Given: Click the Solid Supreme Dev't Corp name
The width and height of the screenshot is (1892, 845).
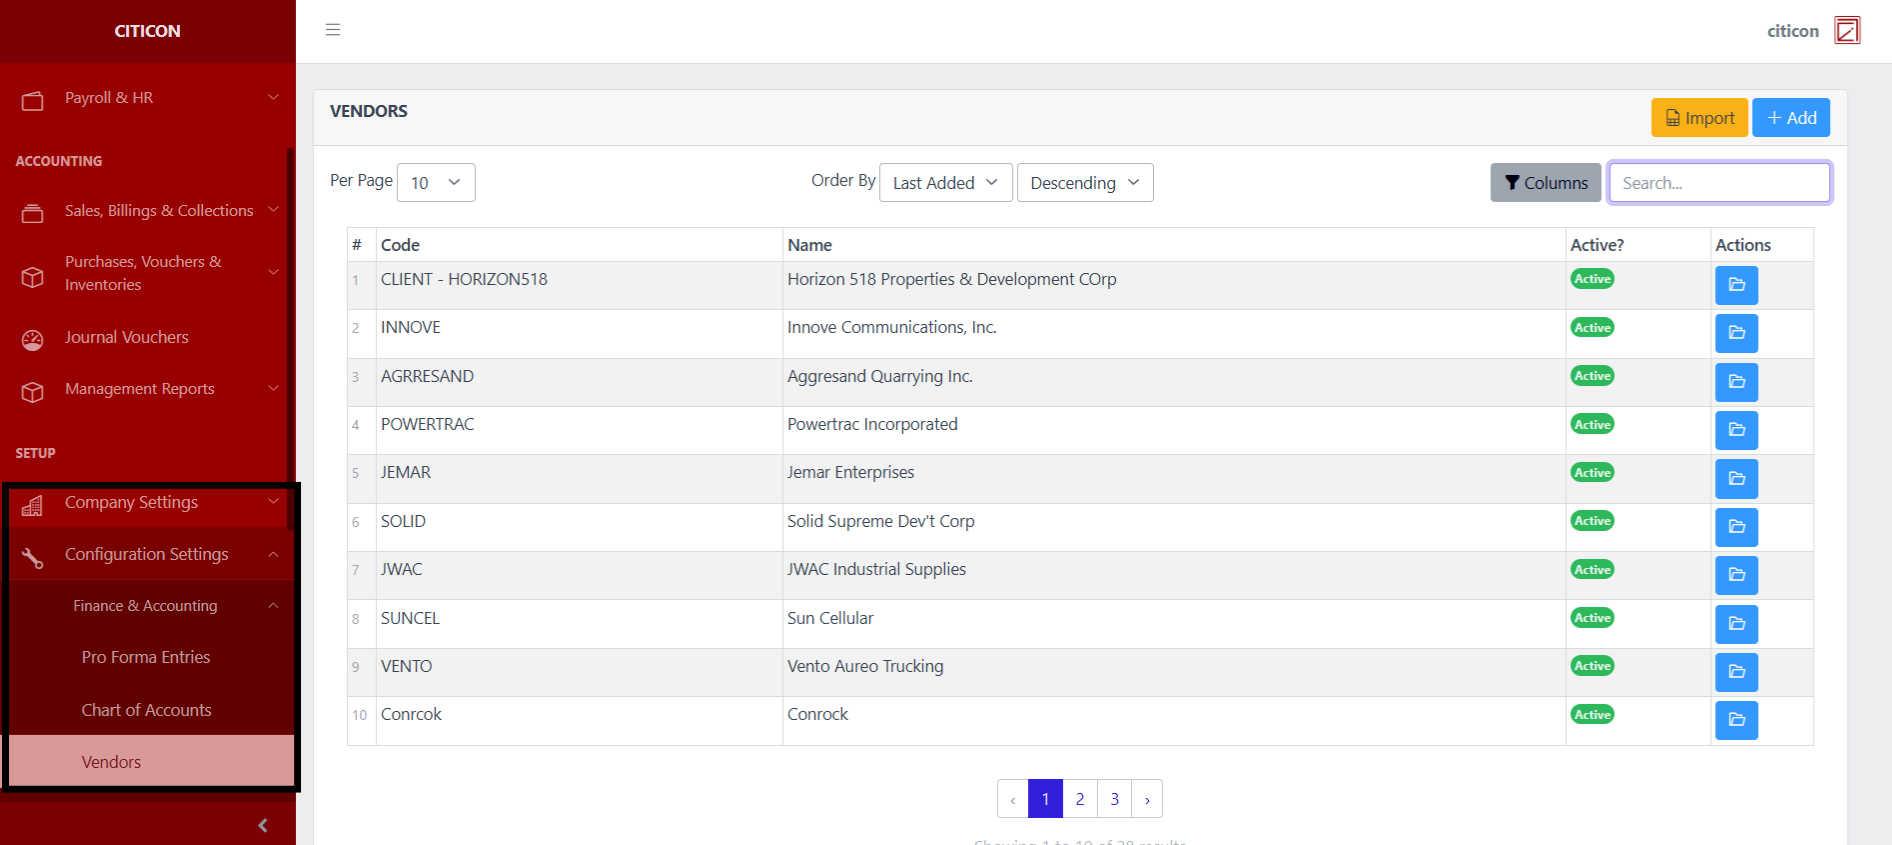Looking at the screenshot, I should 880,521.
